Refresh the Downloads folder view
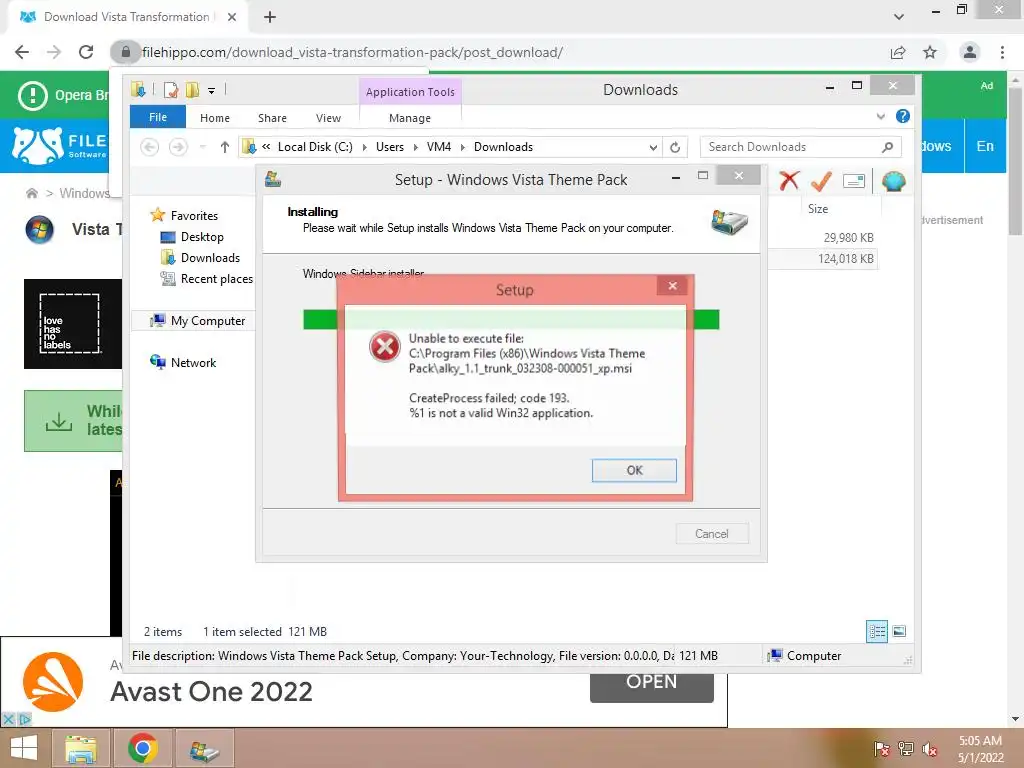The height and width of the screenshot is (768, 1024). coord(675,148)
